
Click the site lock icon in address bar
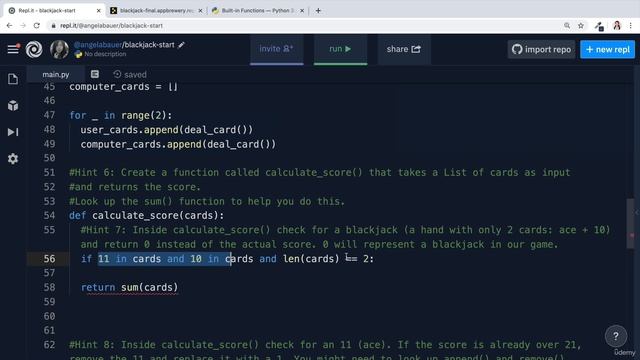click(x=53, y=25)
